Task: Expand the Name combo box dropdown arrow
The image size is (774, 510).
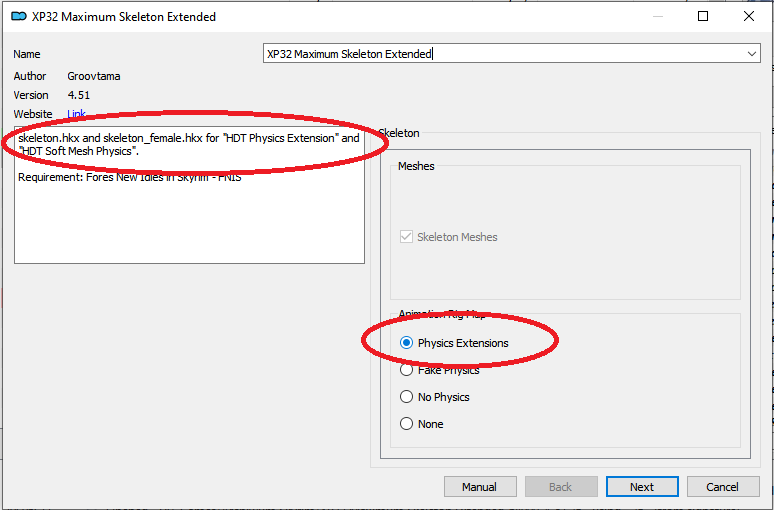Action: pos(751,54)
